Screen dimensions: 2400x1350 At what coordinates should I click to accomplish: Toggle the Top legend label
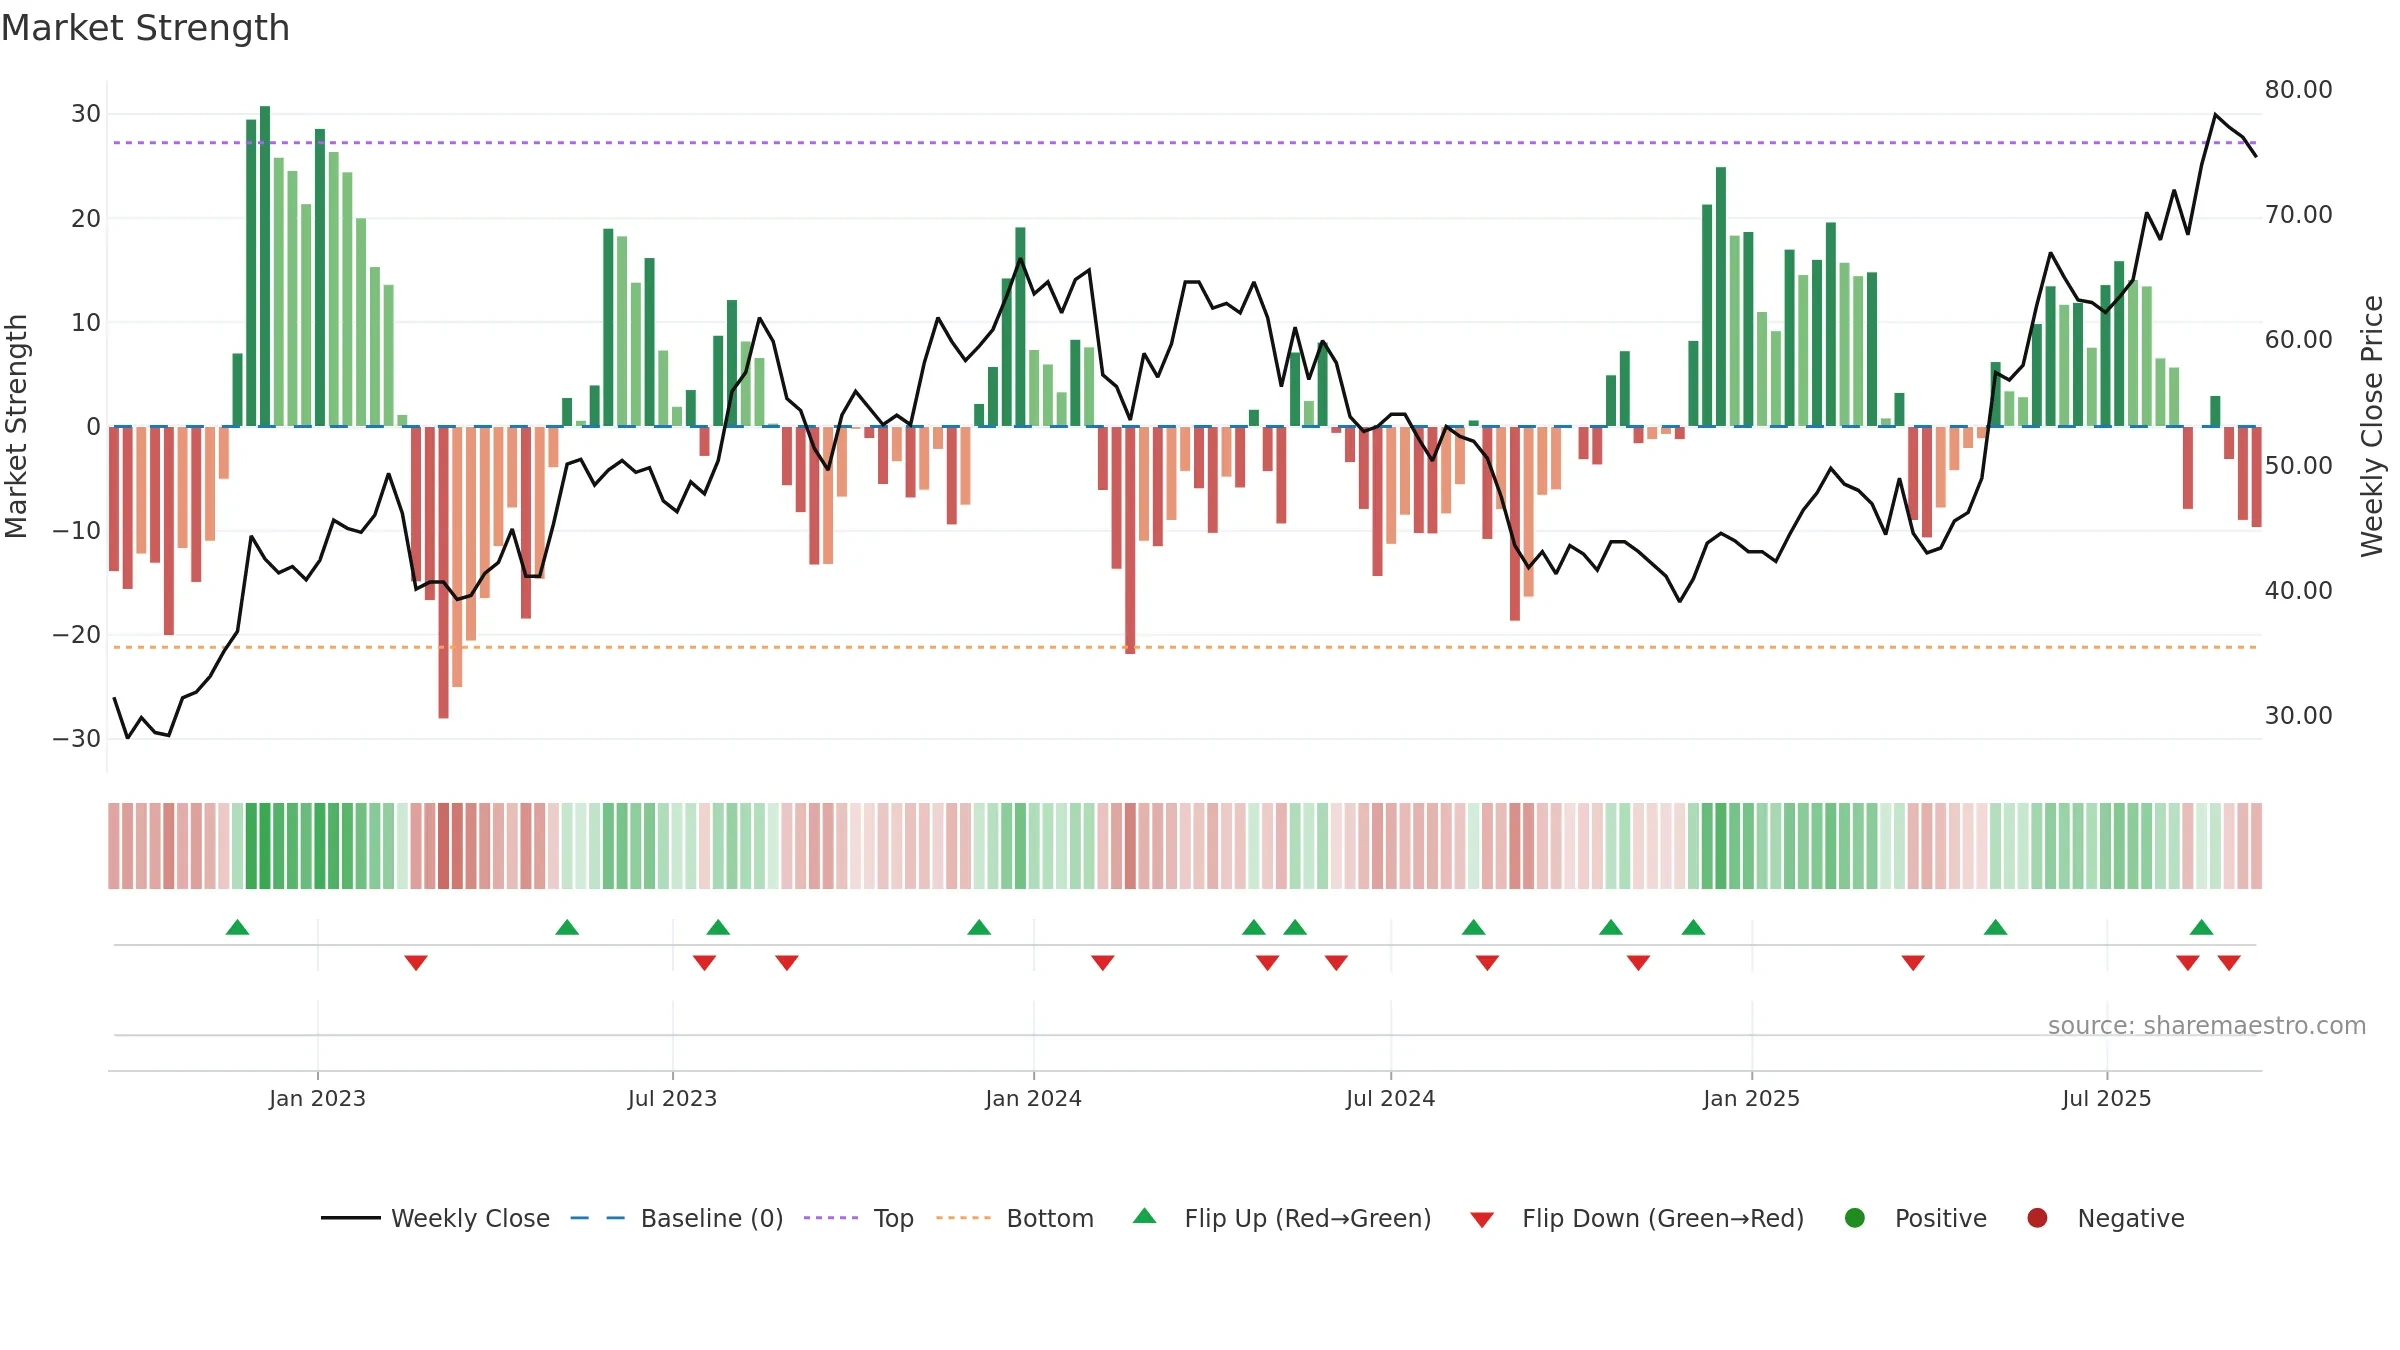[x=894, y=1218]
